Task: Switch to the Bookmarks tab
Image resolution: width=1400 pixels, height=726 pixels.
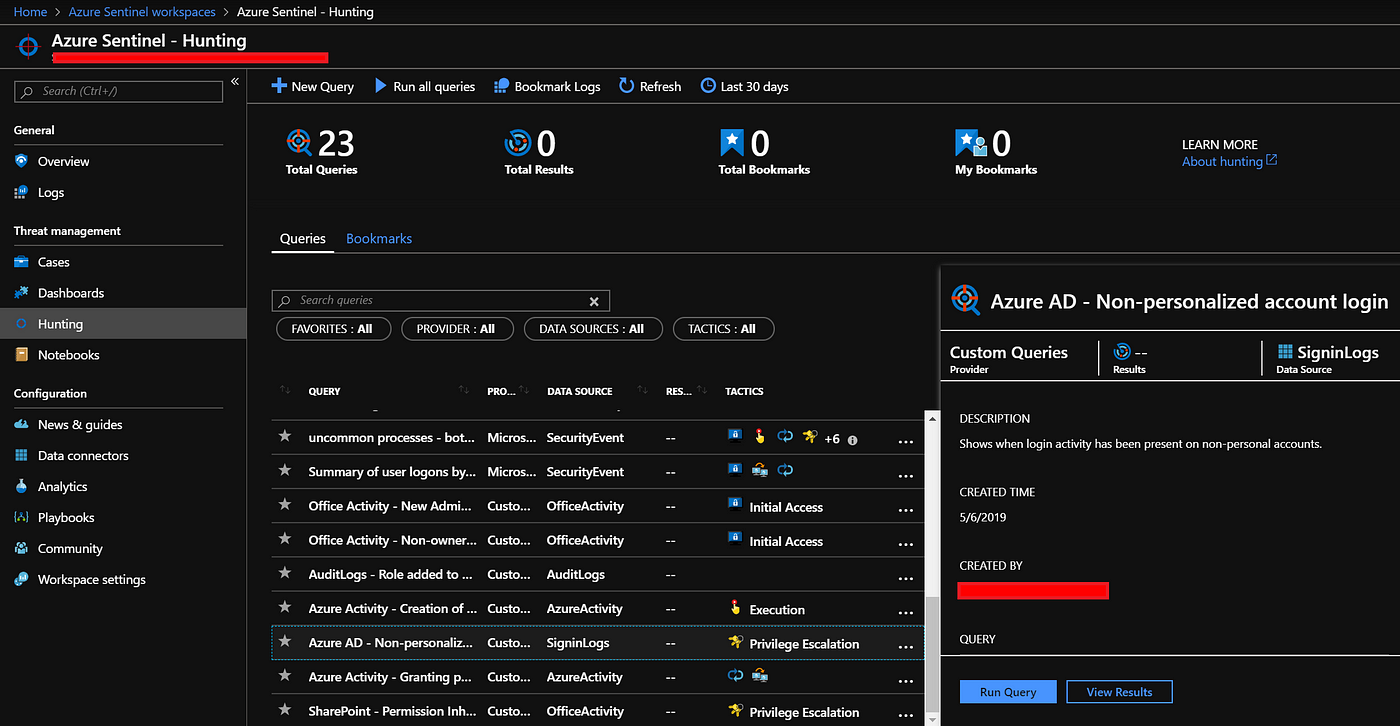Action: click(379, 239)
